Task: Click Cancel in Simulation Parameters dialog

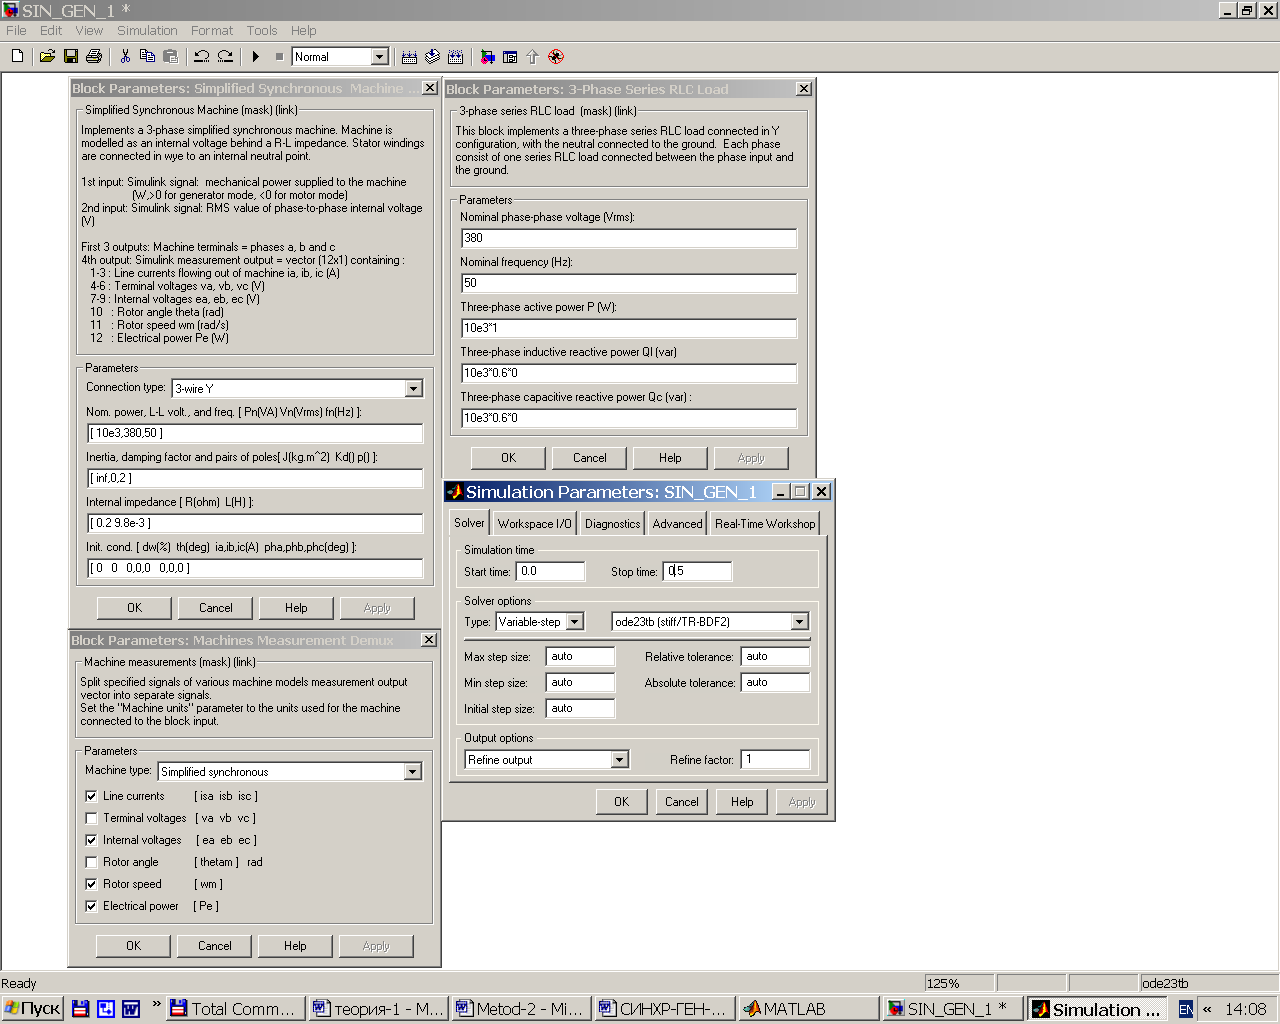Action: click(x=682, y=802)
